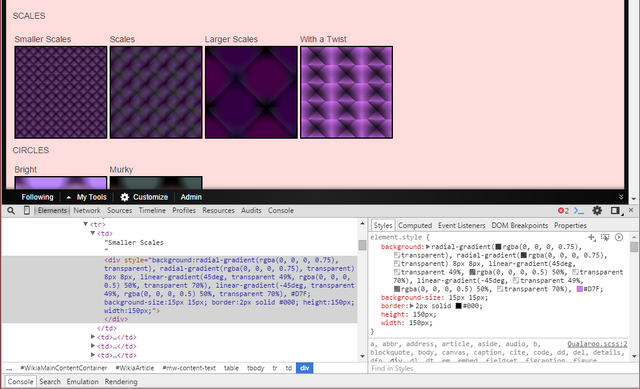Click first rgba(0,0,0,0.75) color swatch
The height and width of the screenshot is (389, 640).
point(498,247)
